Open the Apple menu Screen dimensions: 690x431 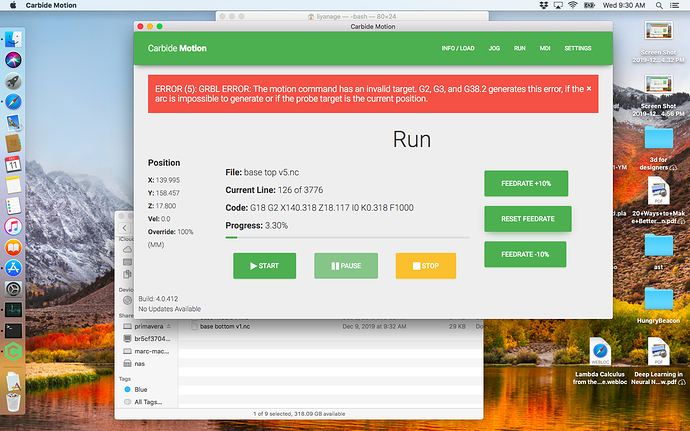pos(13,5)
